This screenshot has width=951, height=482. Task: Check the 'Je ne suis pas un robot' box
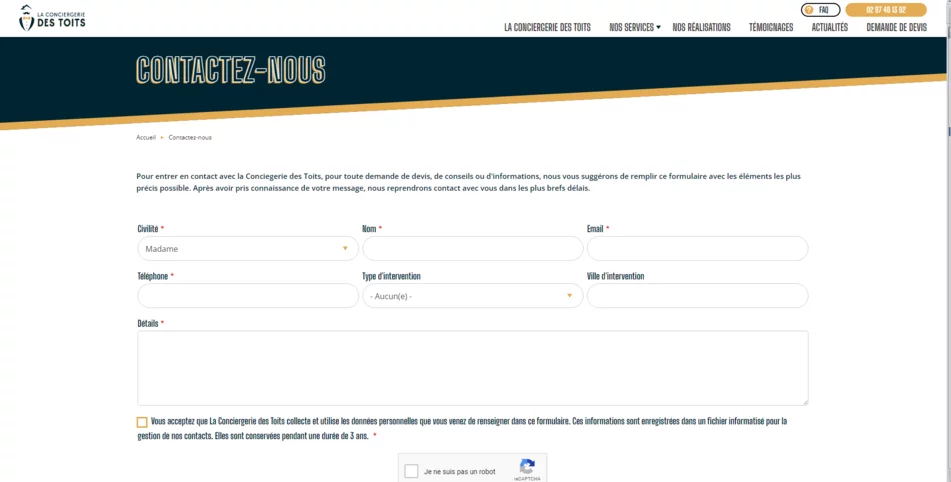click(x=411, y=471)
